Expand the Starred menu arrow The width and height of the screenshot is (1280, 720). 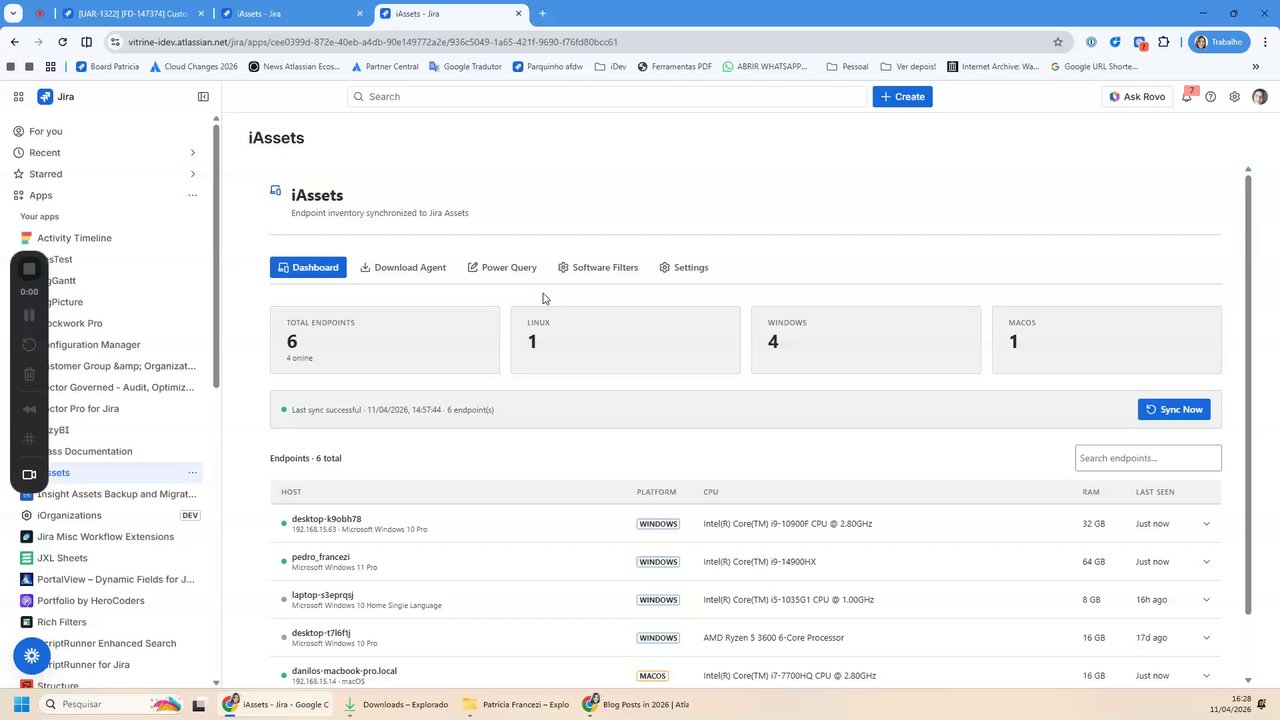pos(193,174)
